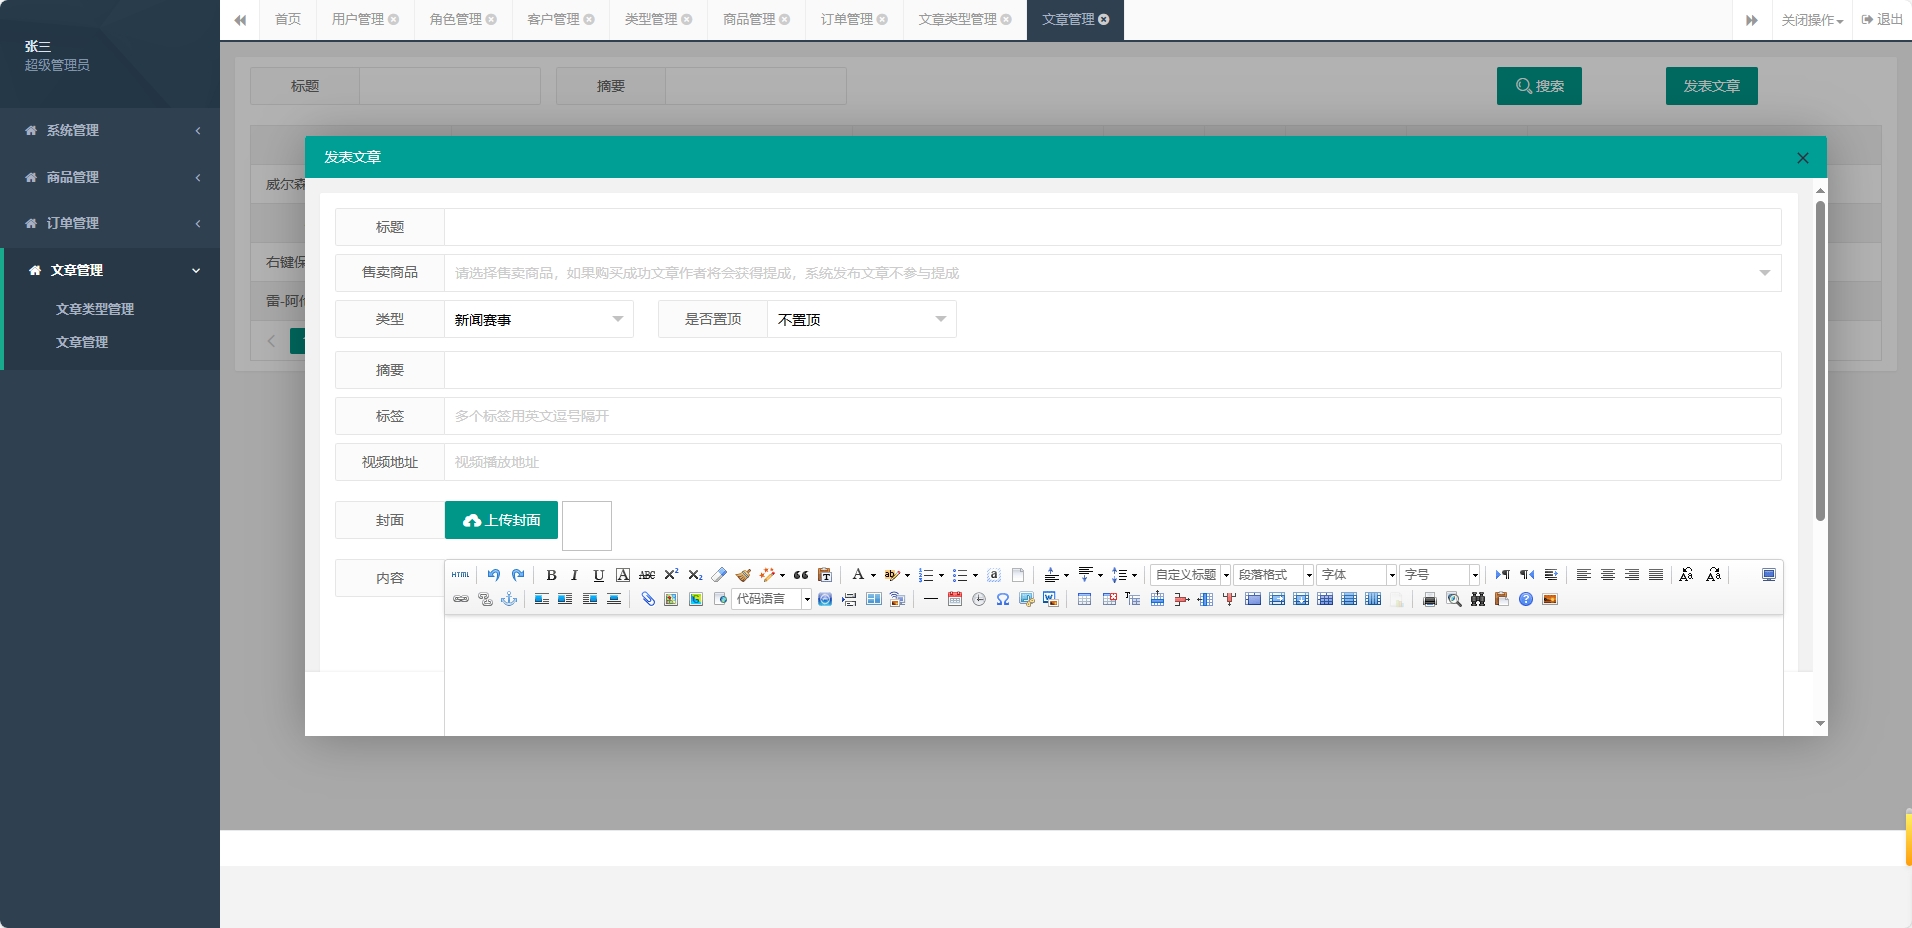Expand 系统管理 in the sidebar
The height and width of the screenshot is (928, 1912).
pos(110,130)
